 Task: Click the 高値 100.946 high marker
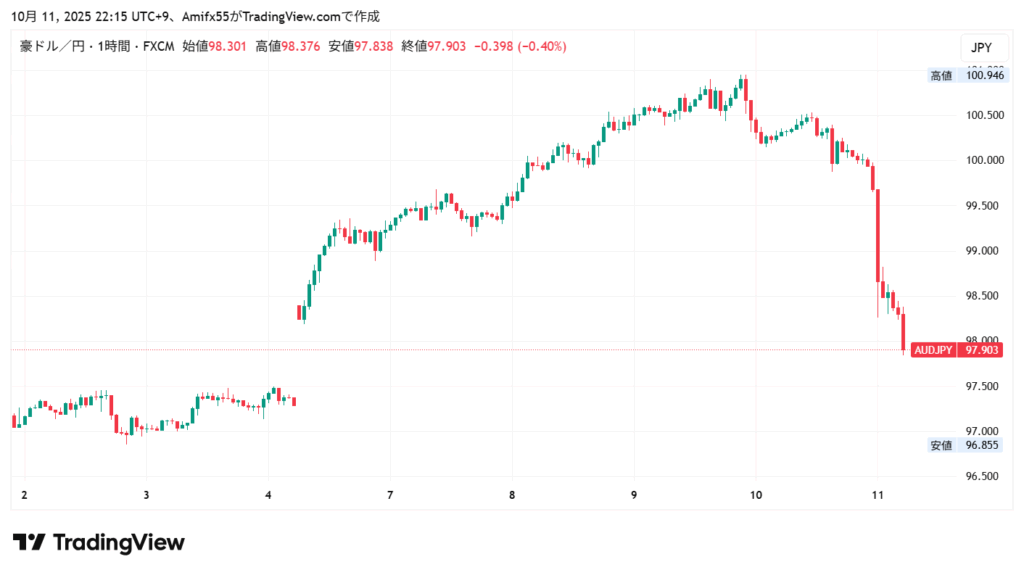[965, 75]
